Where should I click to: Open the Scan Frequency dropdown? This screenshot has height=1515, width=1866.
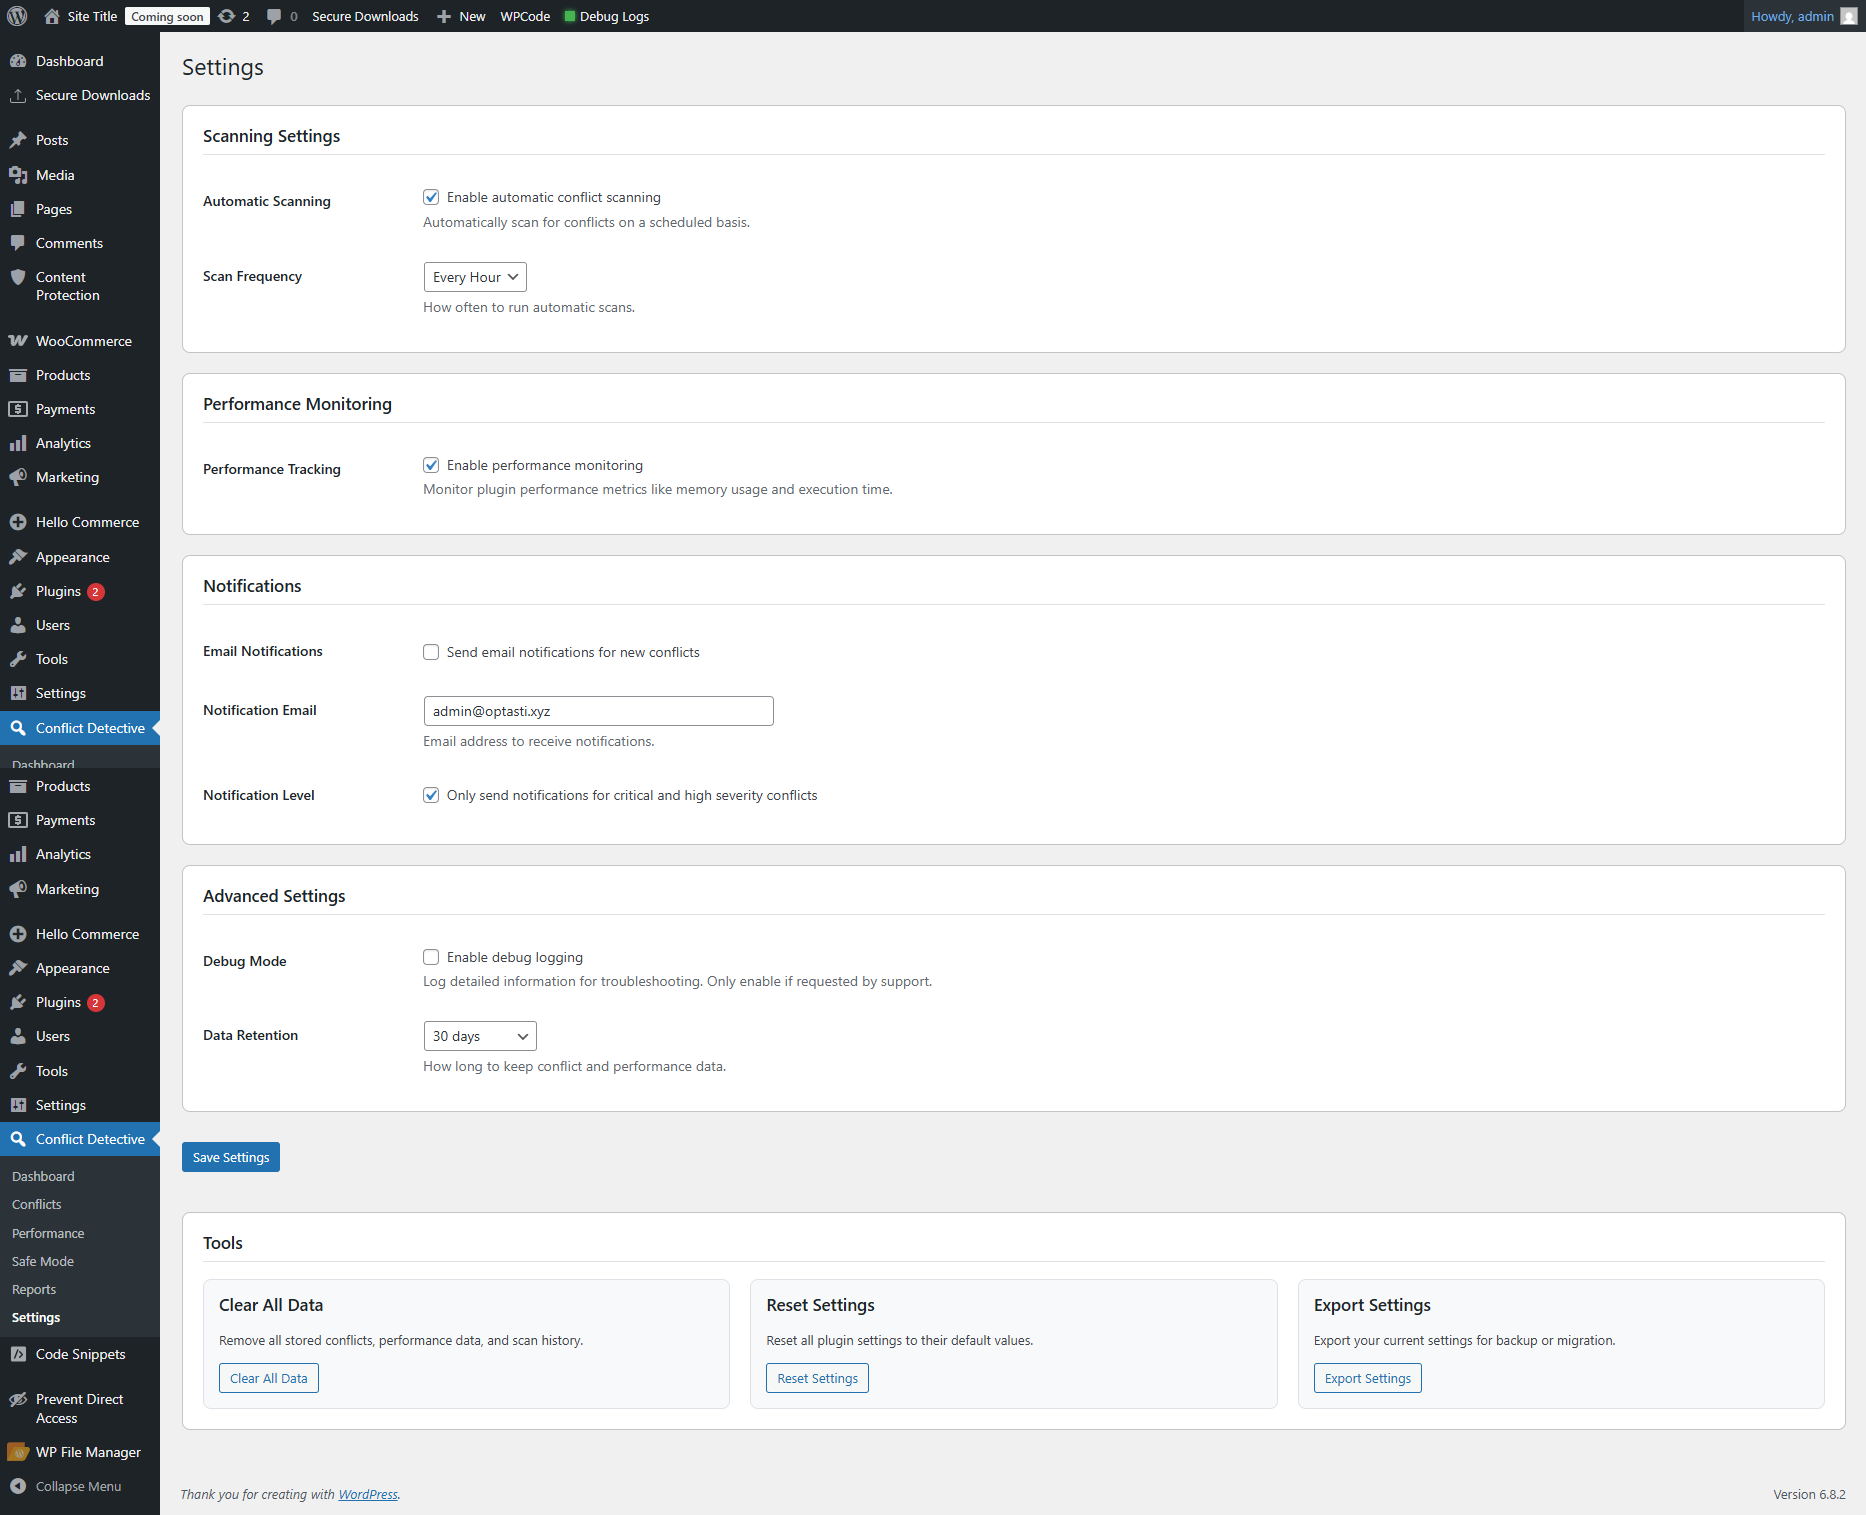(x=475, y=277)
